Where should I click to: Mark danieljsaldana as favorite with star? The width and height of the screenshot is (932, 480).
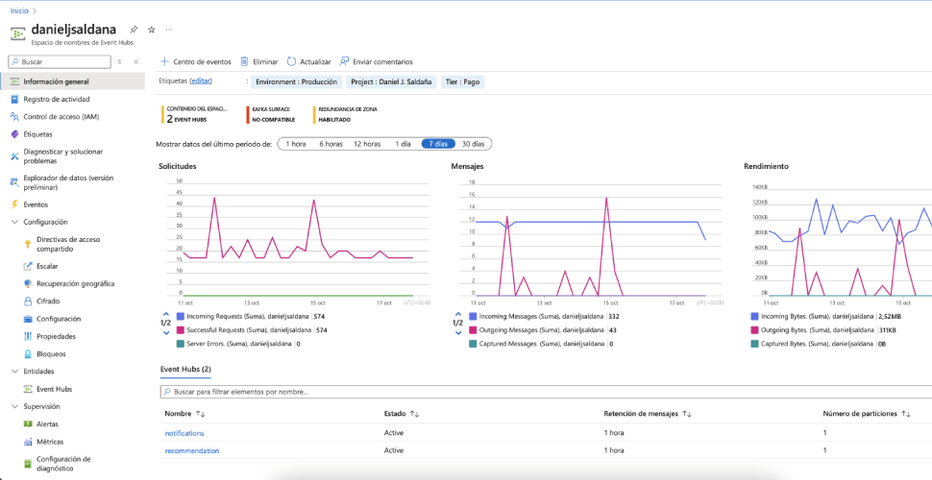151,29
